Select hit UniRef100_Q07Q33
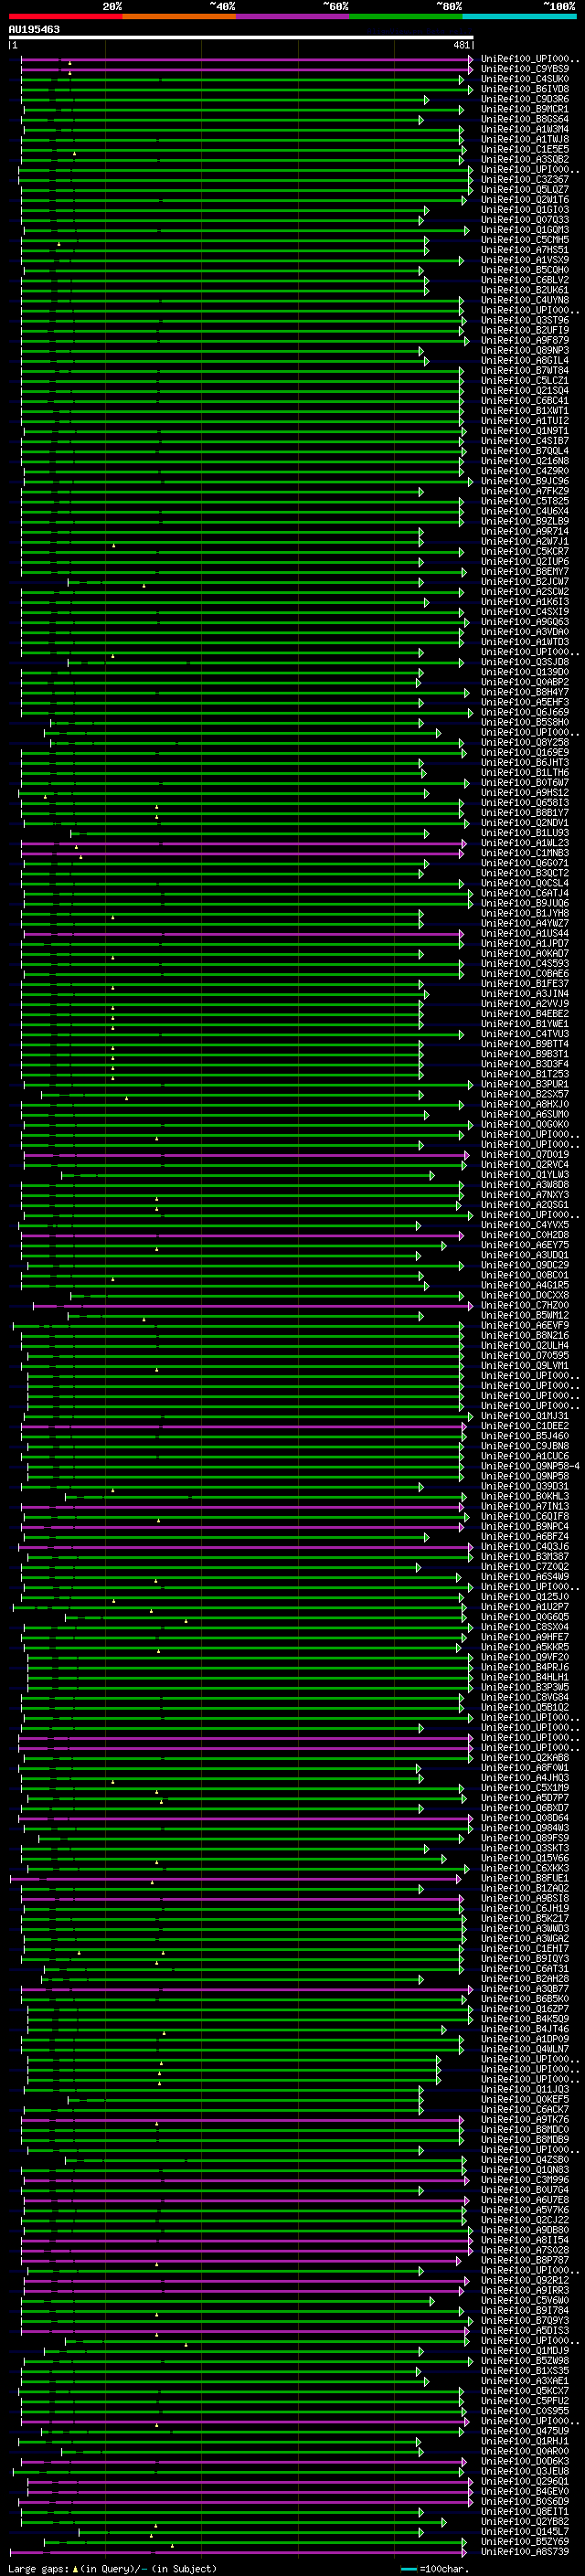 [x=525, y=220]
